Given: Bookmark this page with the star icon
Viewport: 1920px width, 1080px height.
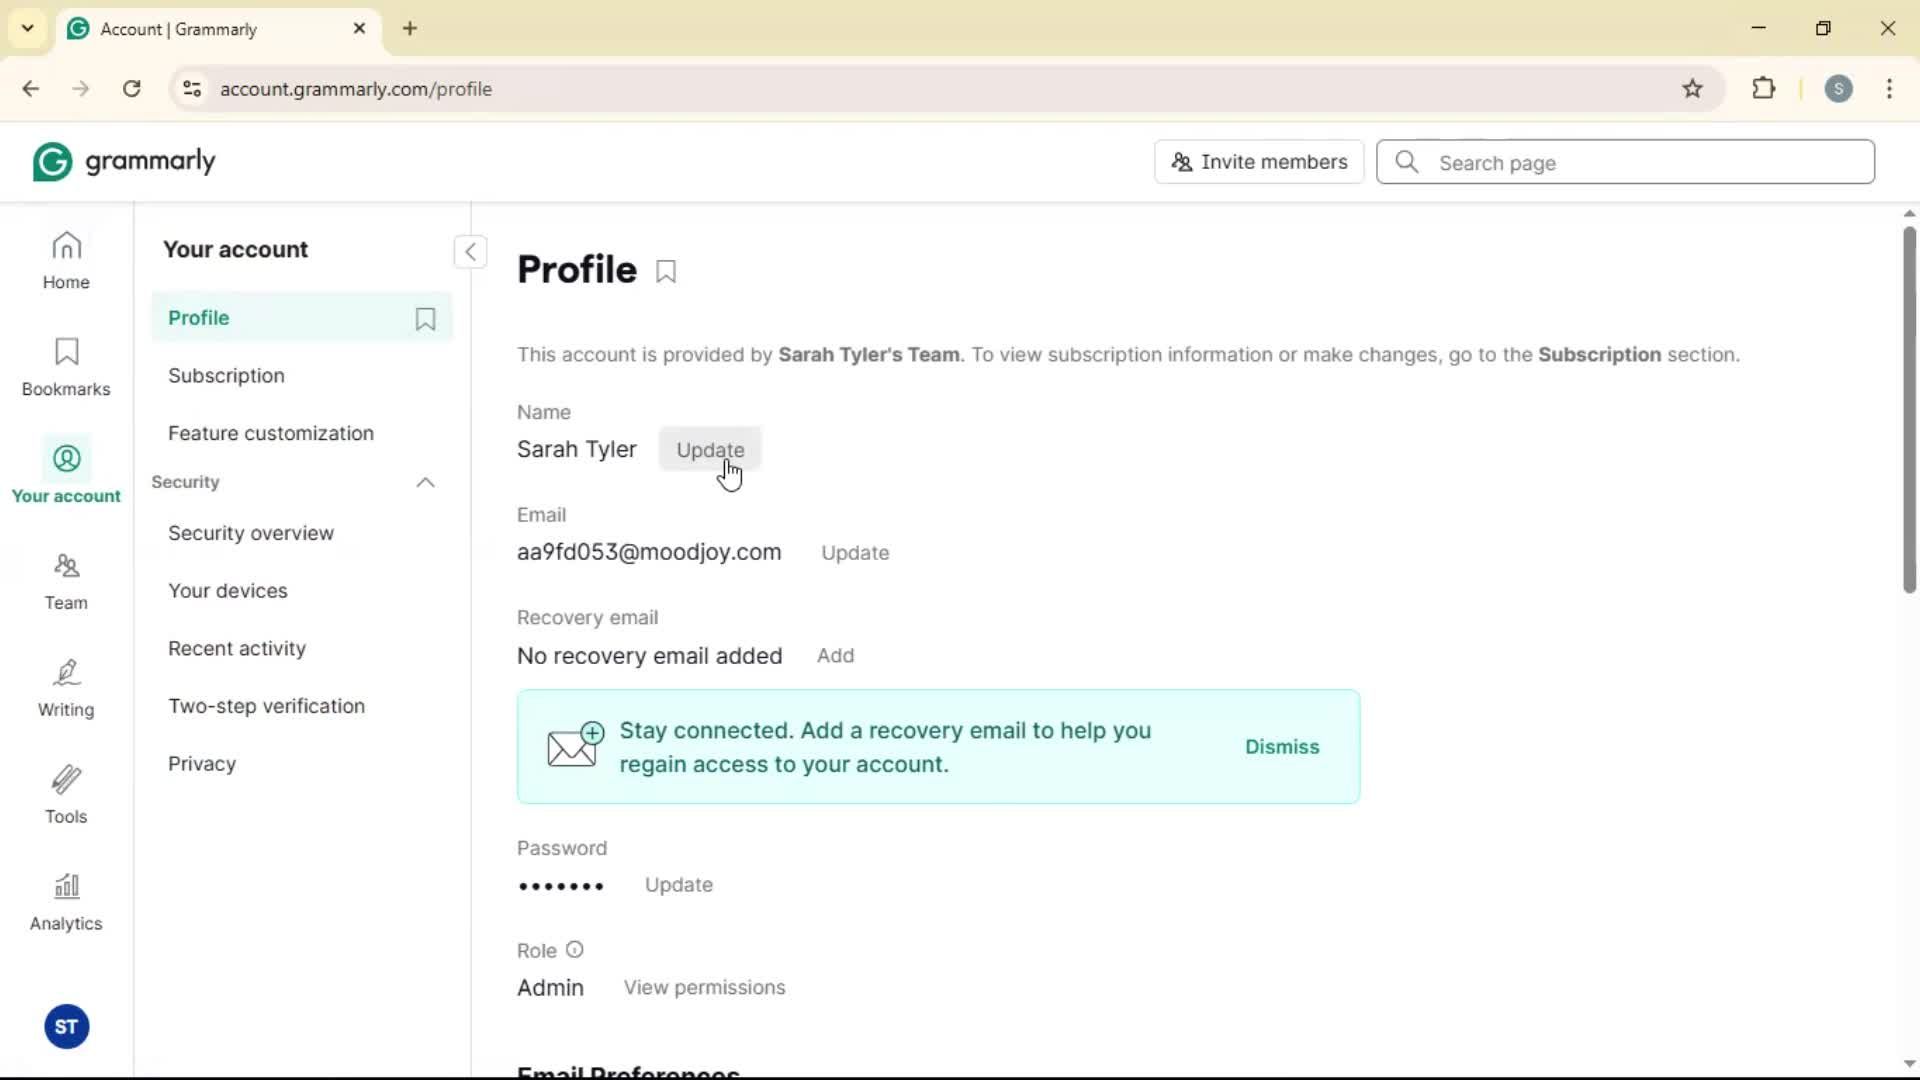Looking at the screenshot, I should tap(1692, 89).
